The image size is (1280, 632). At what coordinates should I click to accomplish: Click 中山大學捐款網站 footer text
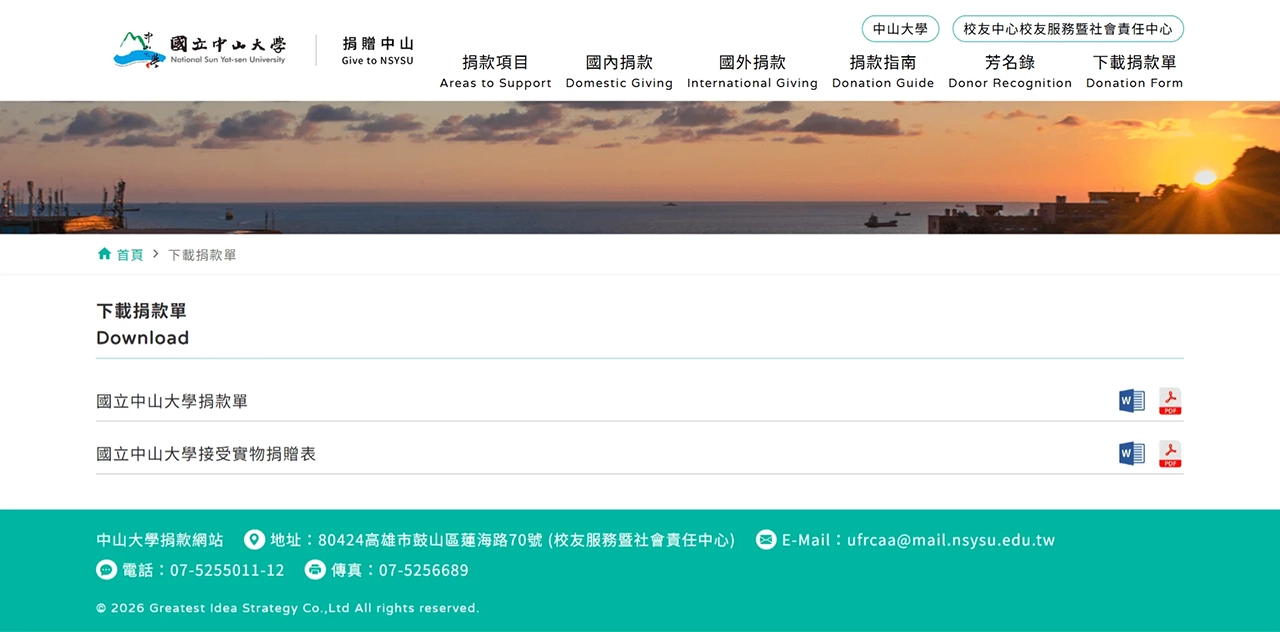click(x=160, y=540)
